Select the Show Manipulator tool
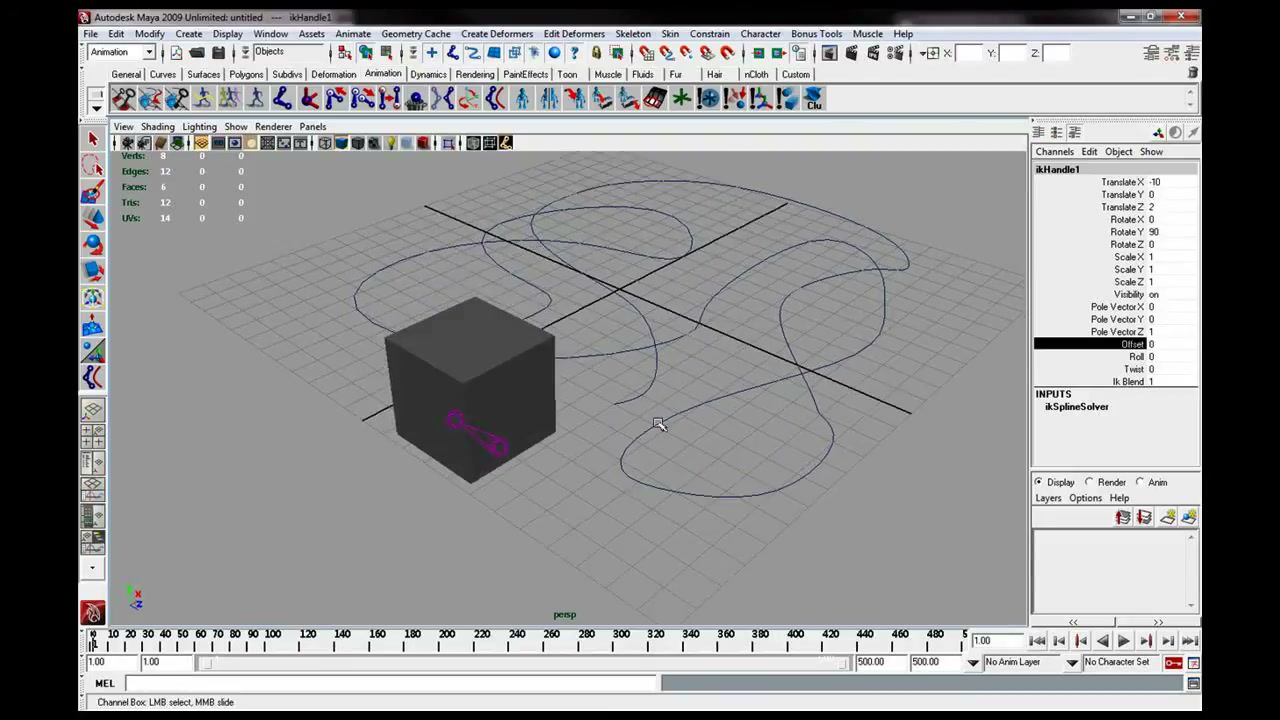Screen dimensions: 1280x720 (x=93, y=350)
